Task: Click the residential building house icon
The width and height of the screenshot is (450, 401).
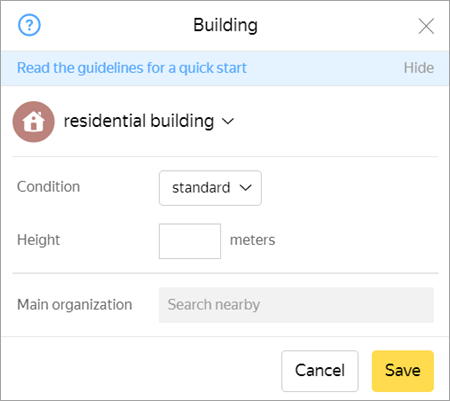Action: [x=34, y=122]
